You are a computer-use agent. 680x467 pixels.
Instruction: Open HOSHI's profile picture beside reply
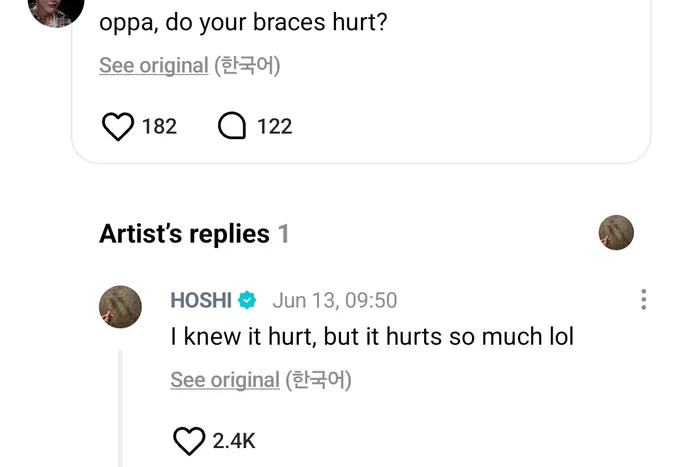tap(121, 307)
